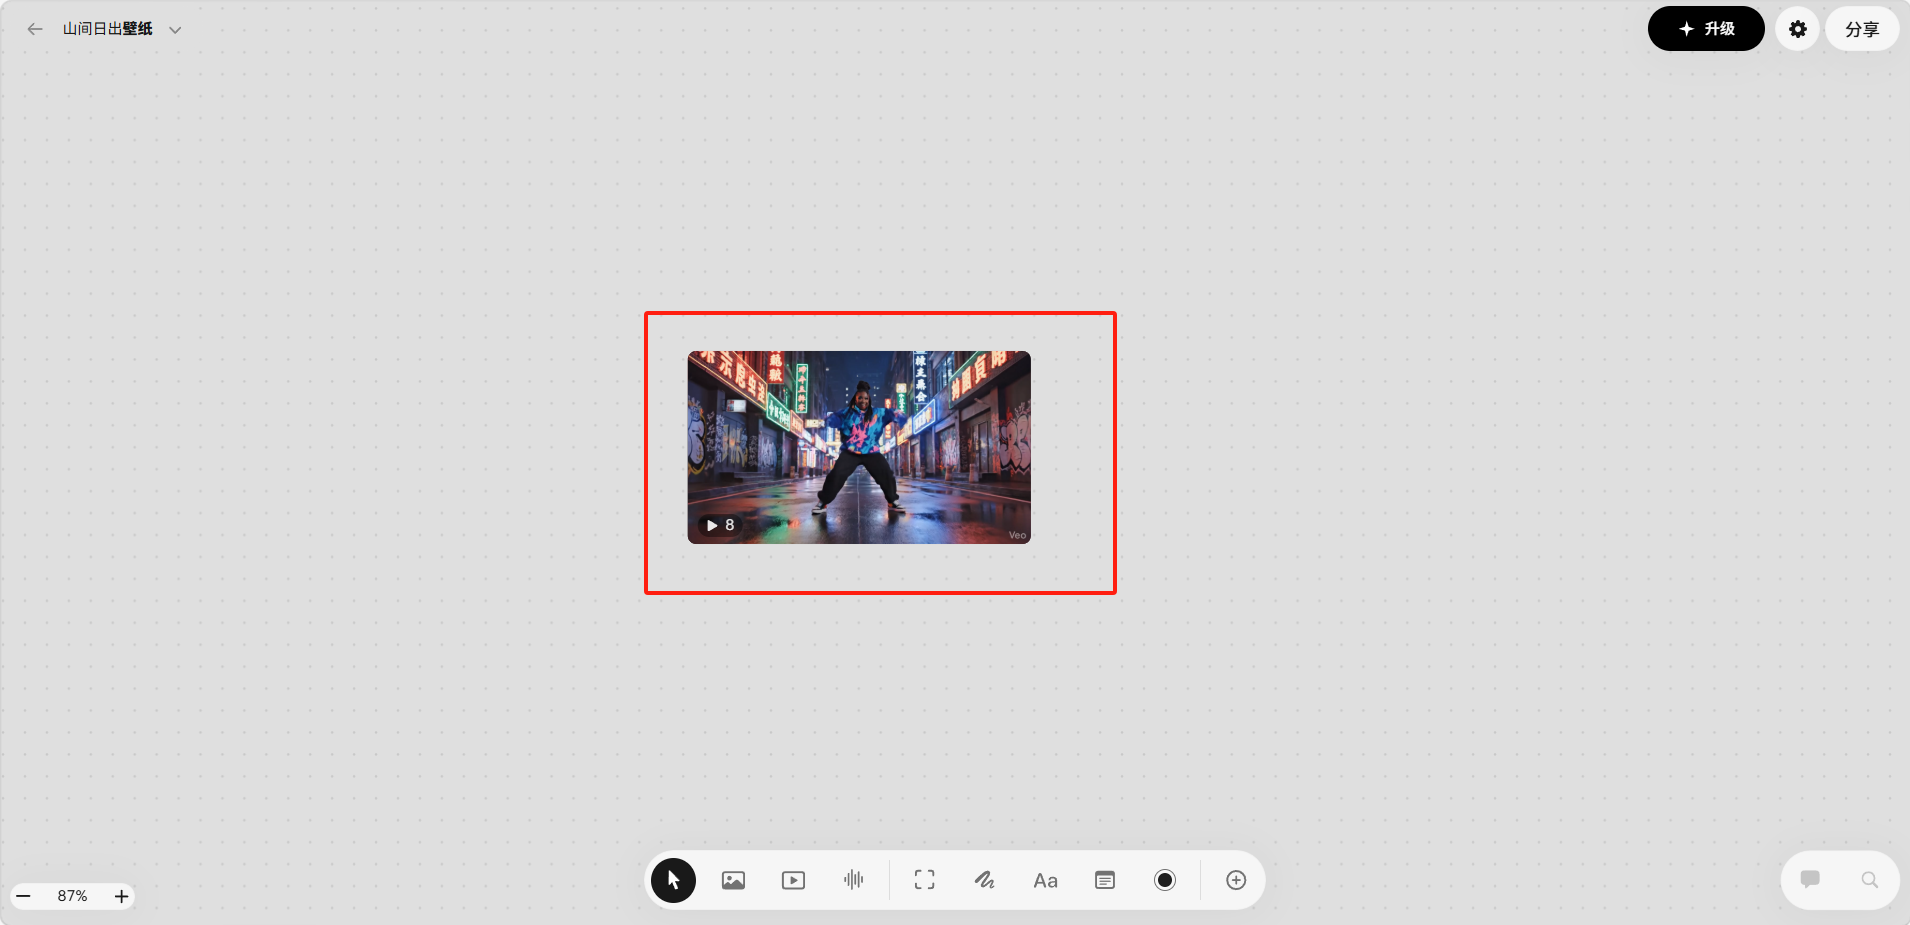Select the video tool in toolbar
This screenshot has height=925, width=1910.
(x=793, y=880)
